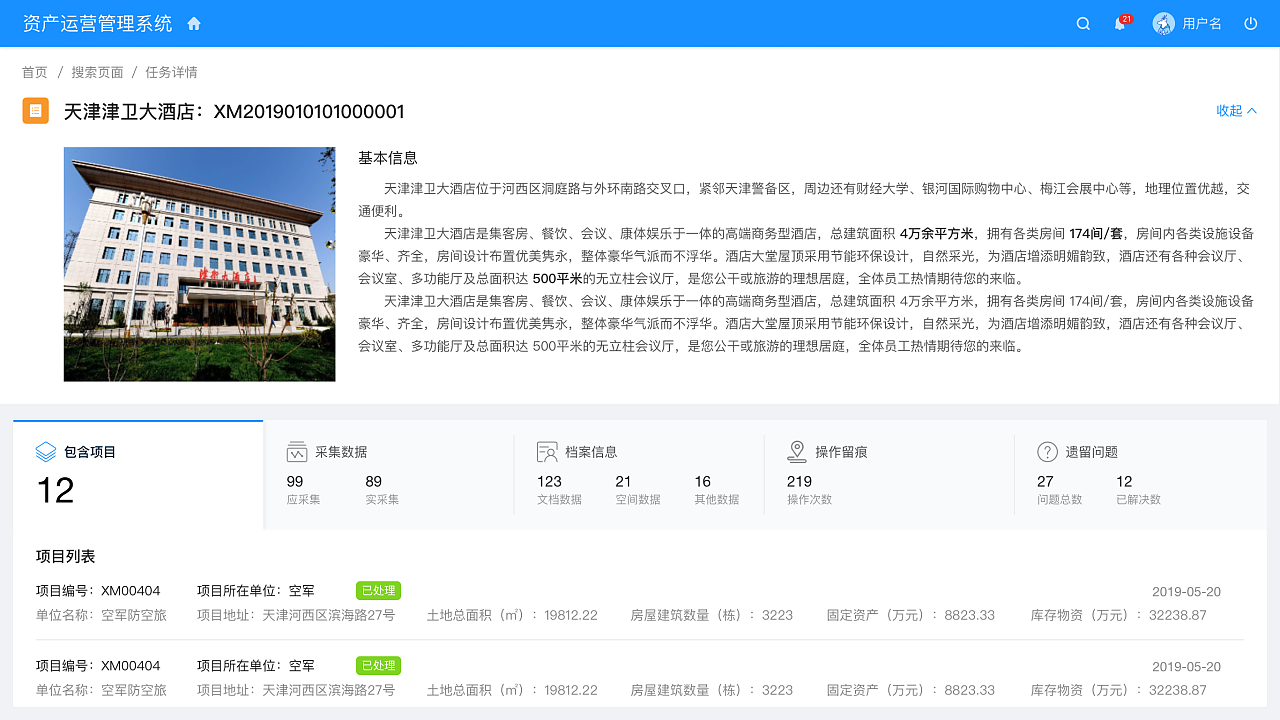Click the logout power icon
Viewport: 1280px width, 720px height.
1250,23
